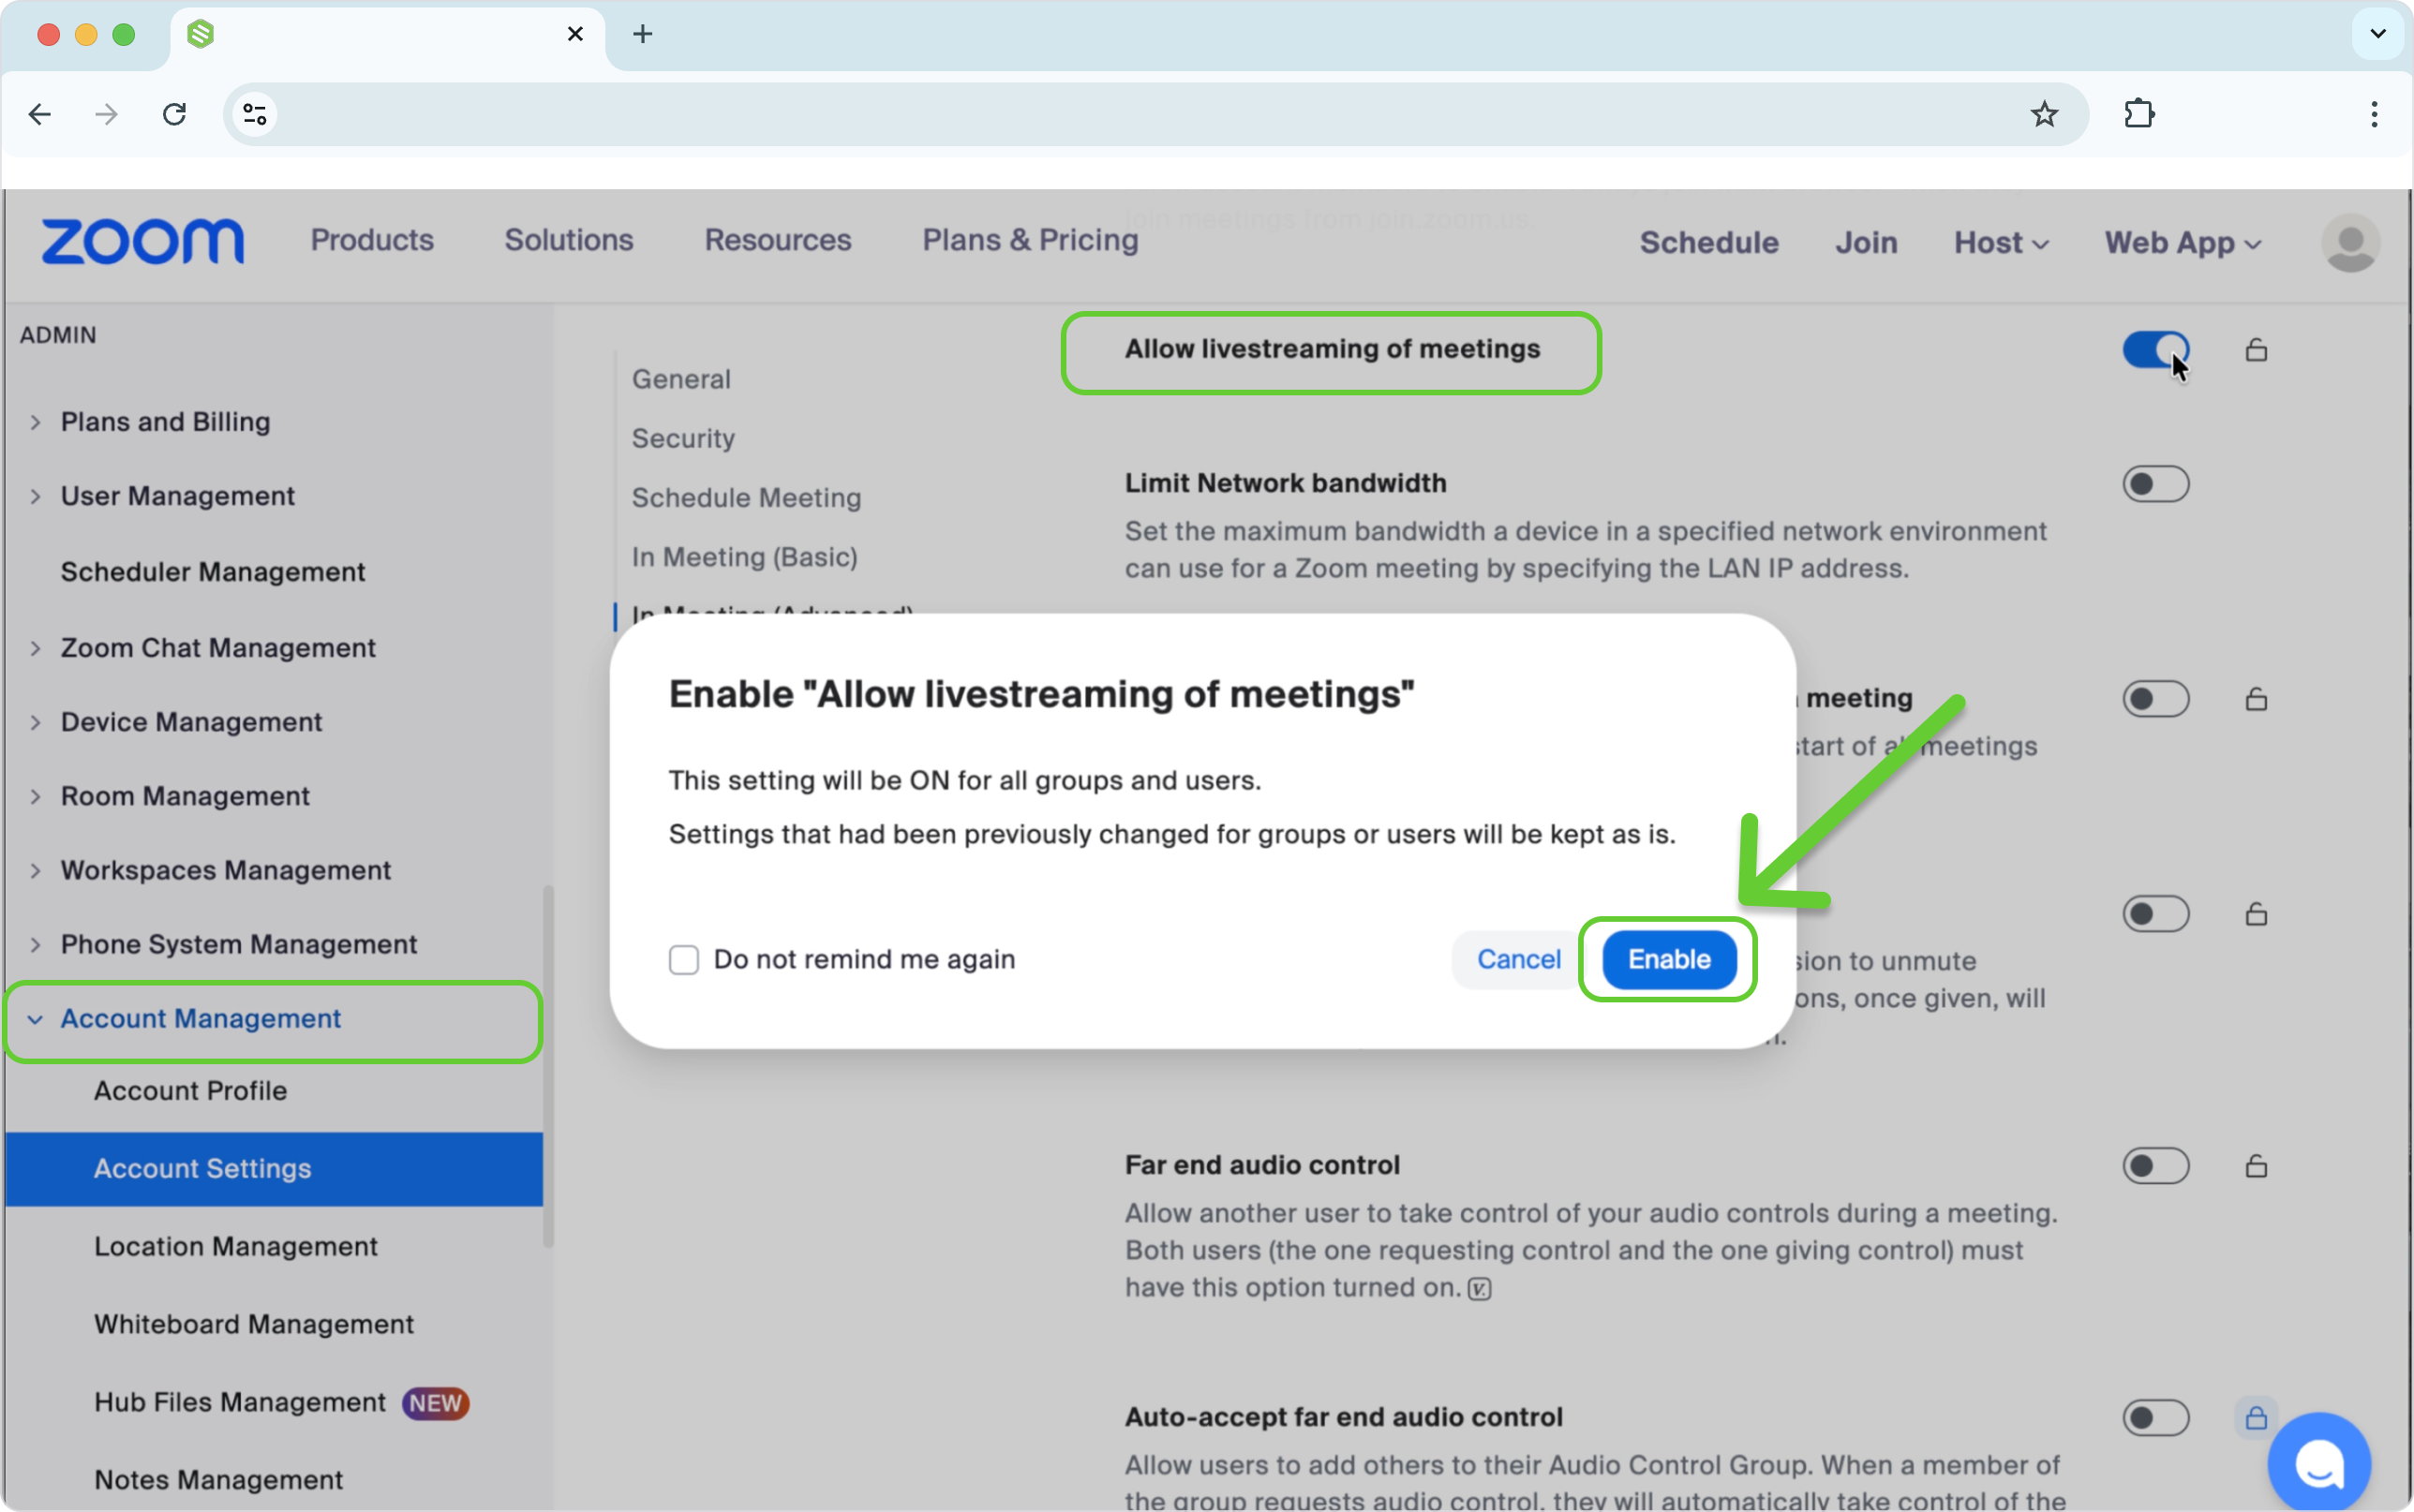Open a new browser tab
2414x1512 pixels.
click(x=643, y=34)
